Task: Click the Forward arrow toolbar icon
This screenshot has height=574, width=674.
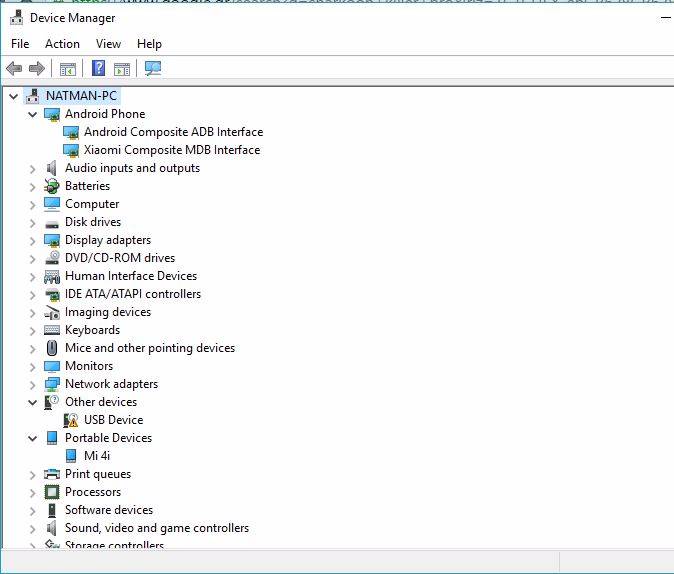Action: tap(37, 68)
